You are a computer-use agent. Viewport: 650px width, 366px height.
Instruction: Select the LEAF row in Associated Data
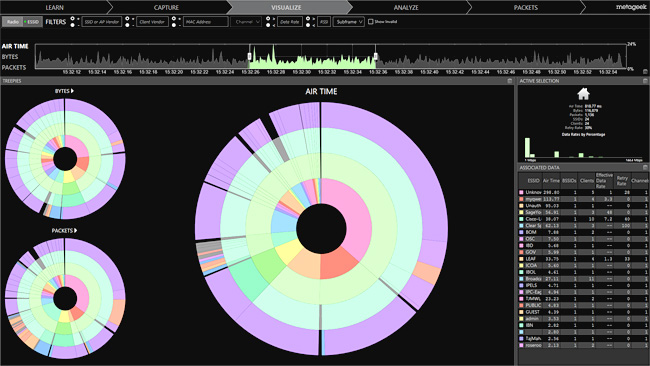pos(583,259)
